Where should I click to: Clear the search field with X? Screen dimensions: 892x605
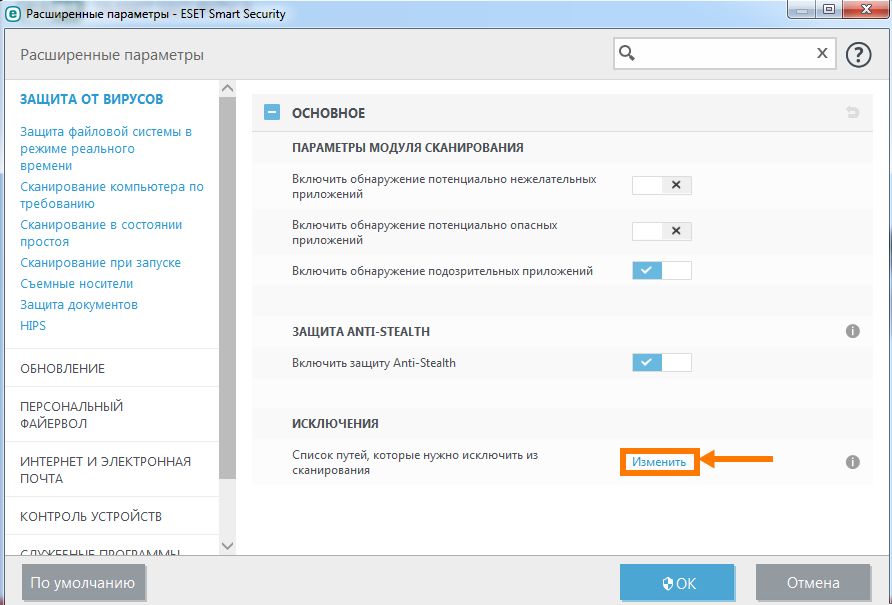tap(822, 53)
